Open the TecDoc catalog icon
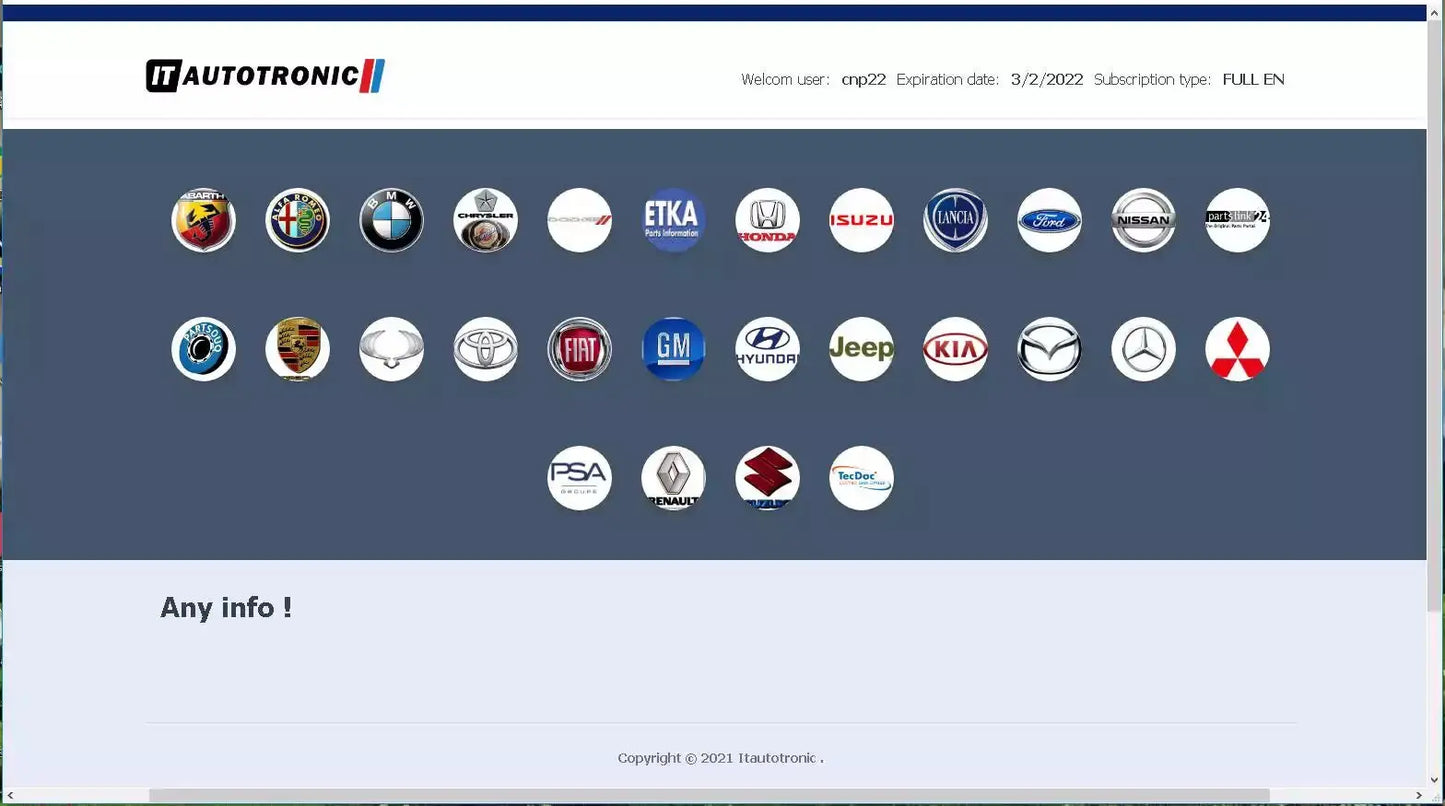 (861, 478)
